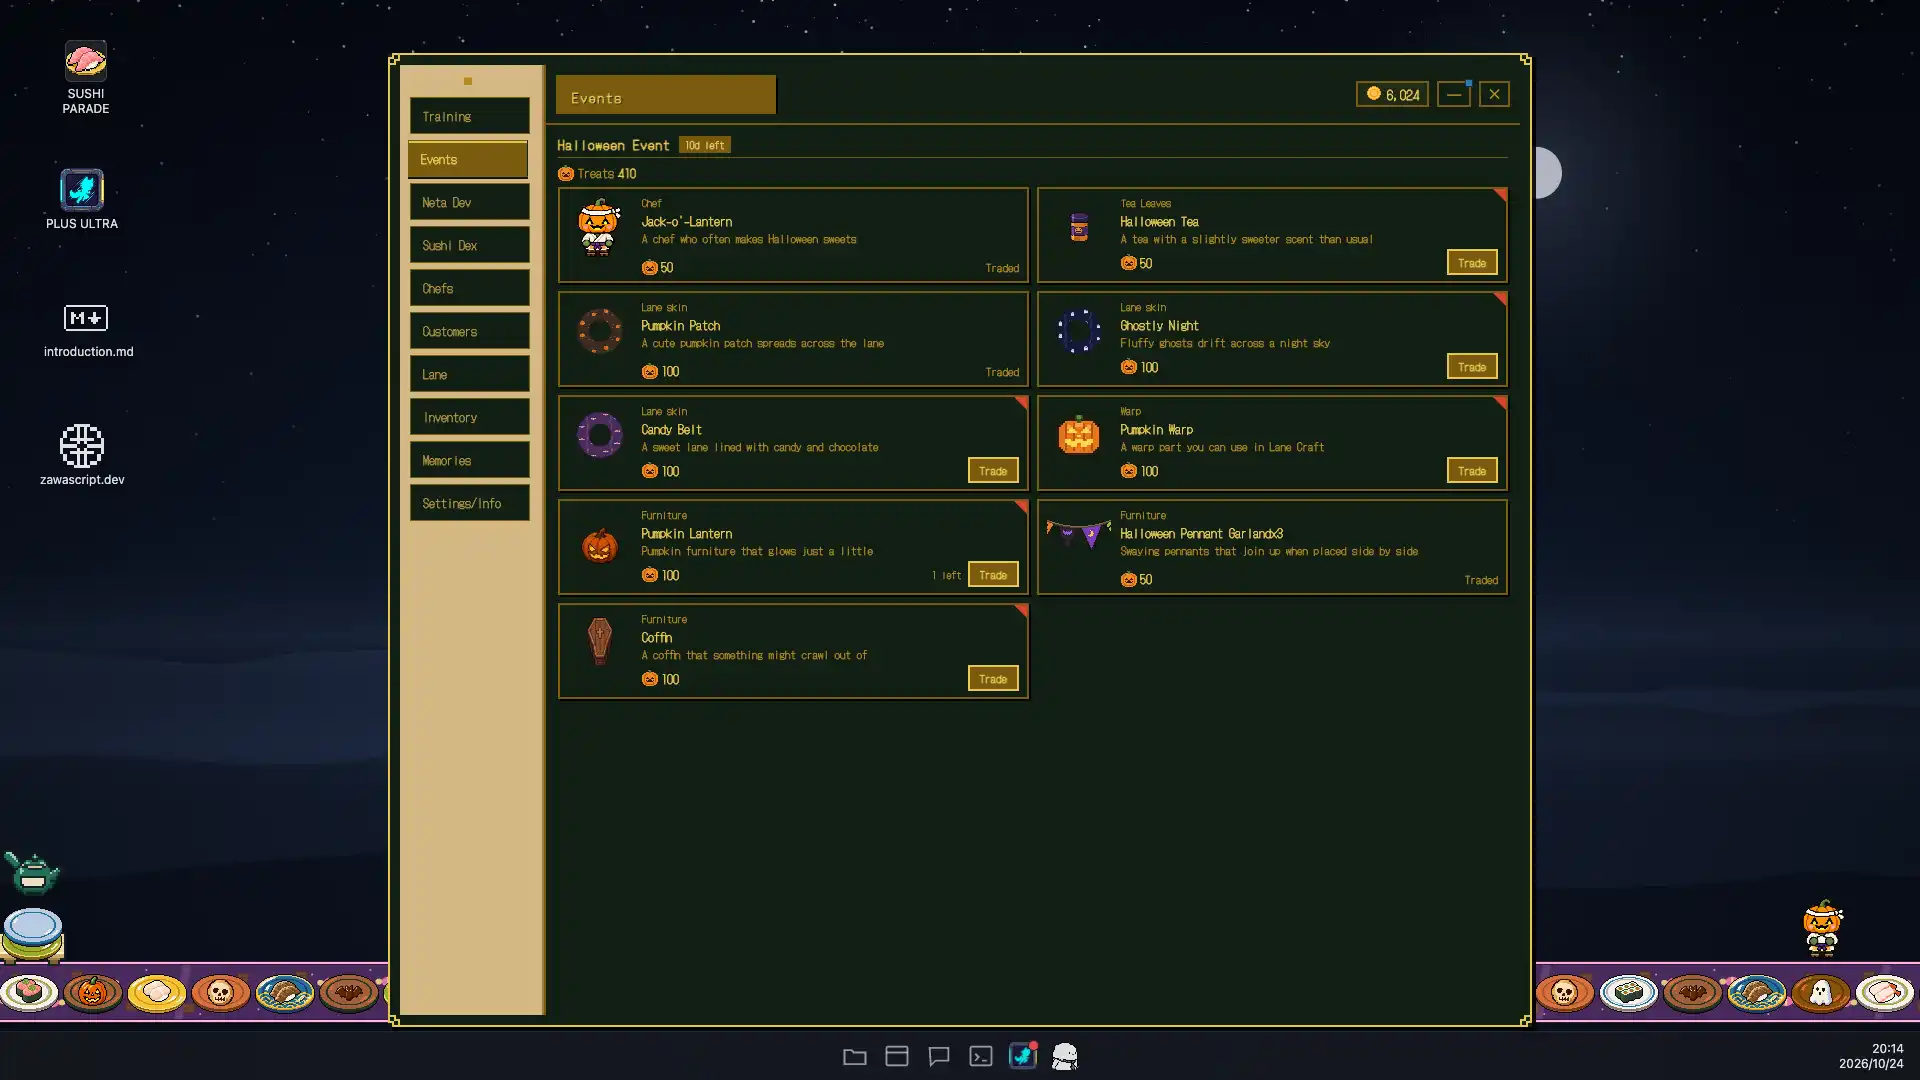Open the SUSHI PARADE desktop icon
This screenshot has width=1920, height=1080.
click(85, 78)
